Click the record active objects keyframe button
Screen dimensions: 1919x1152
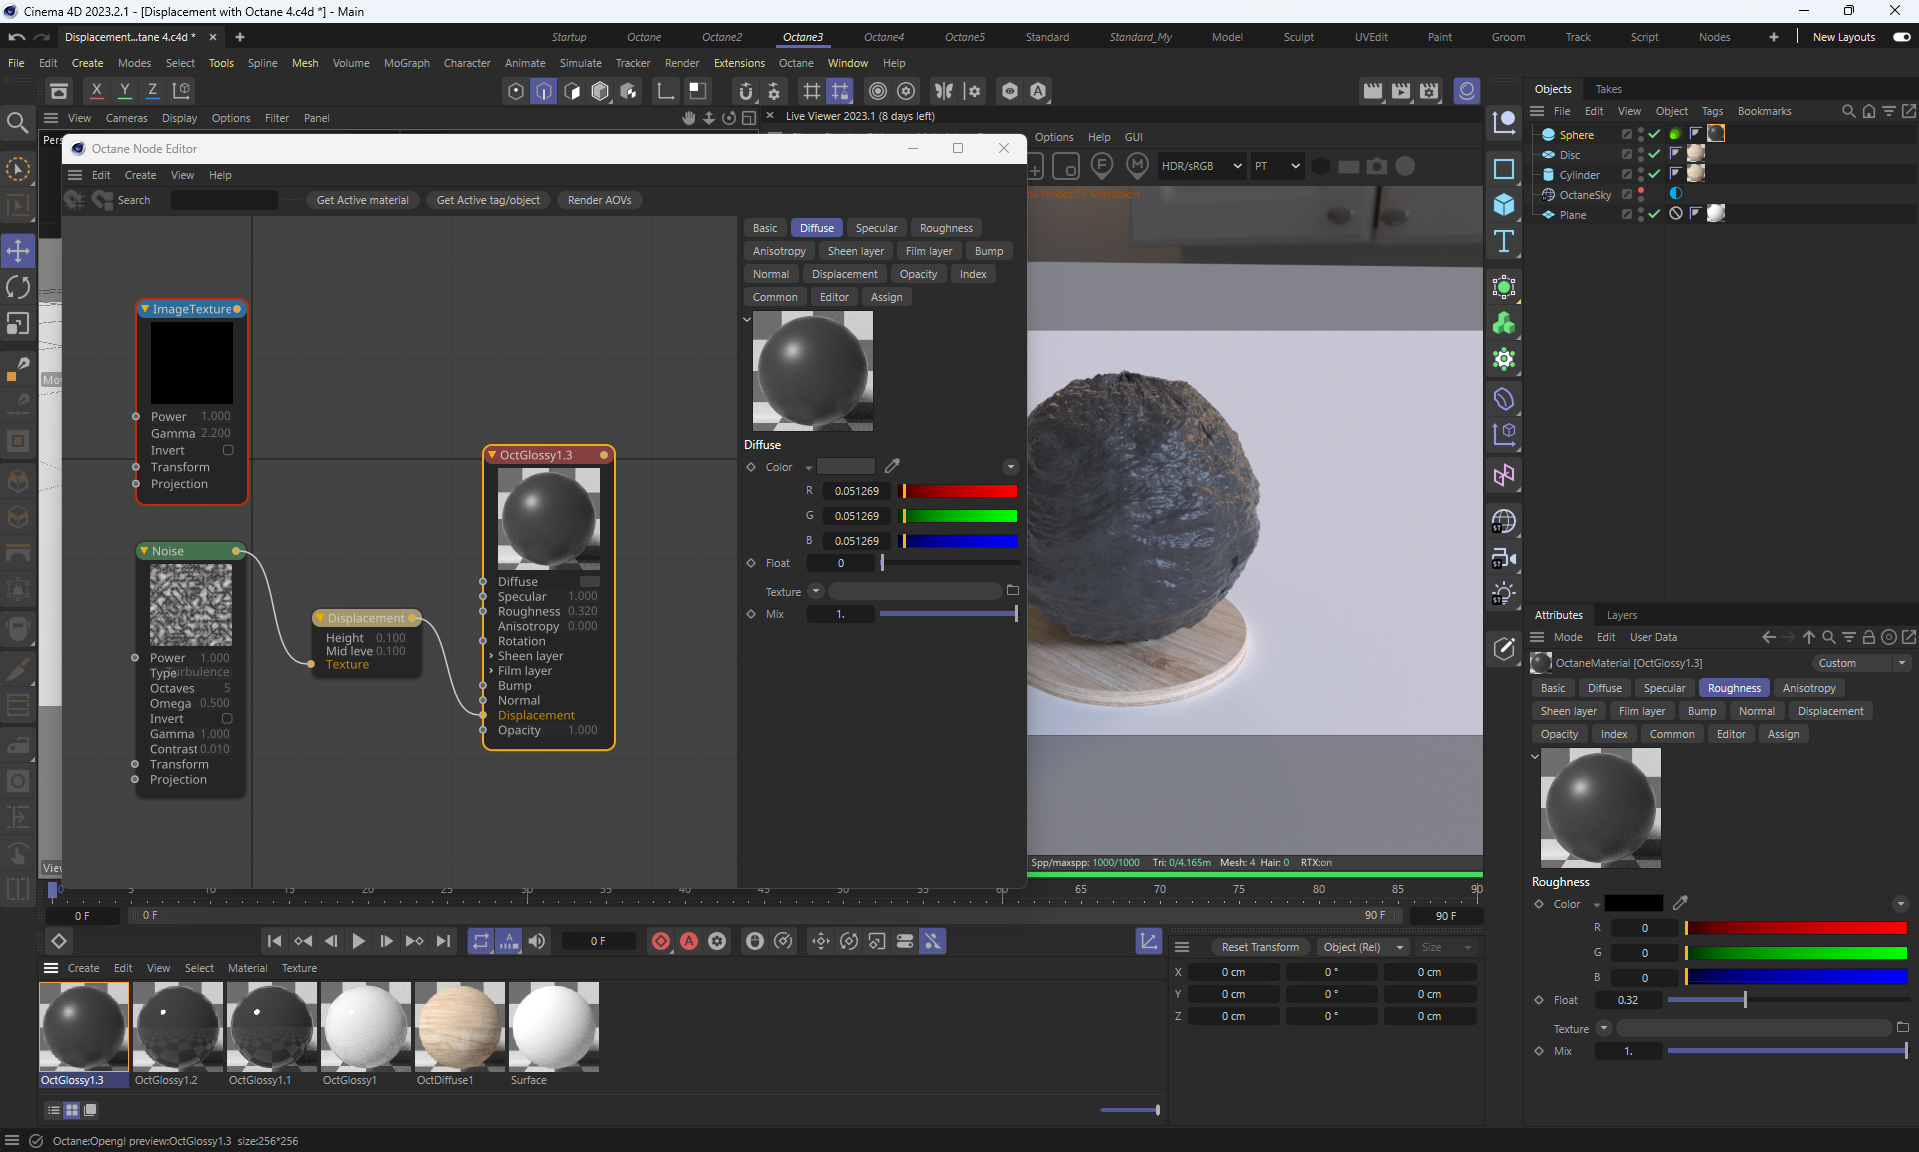click(661, 941)
